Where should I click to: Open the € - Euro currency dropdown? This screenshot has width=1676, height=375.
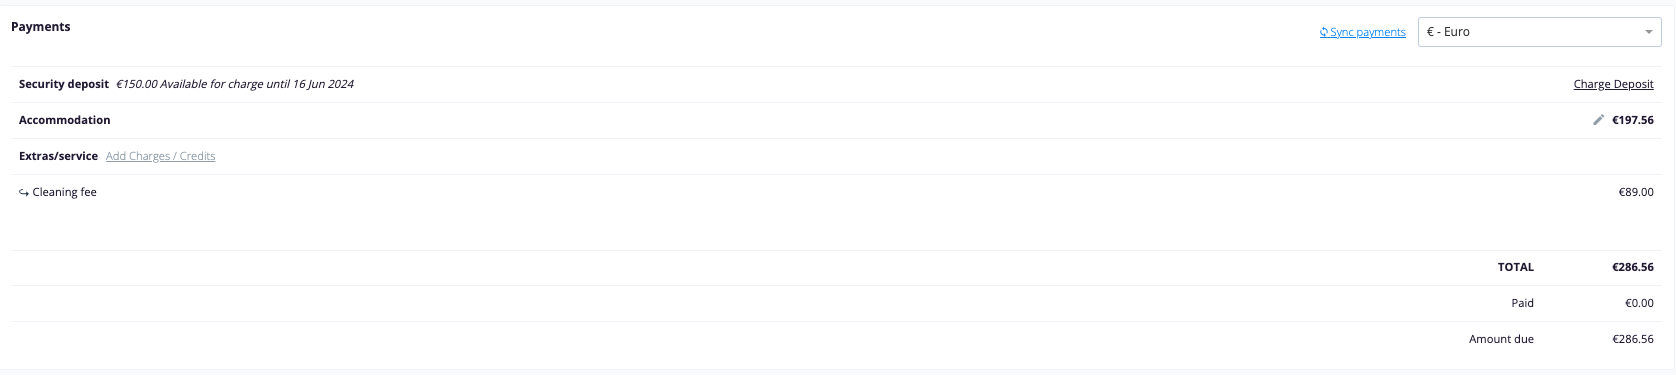tap(1539, 32)
